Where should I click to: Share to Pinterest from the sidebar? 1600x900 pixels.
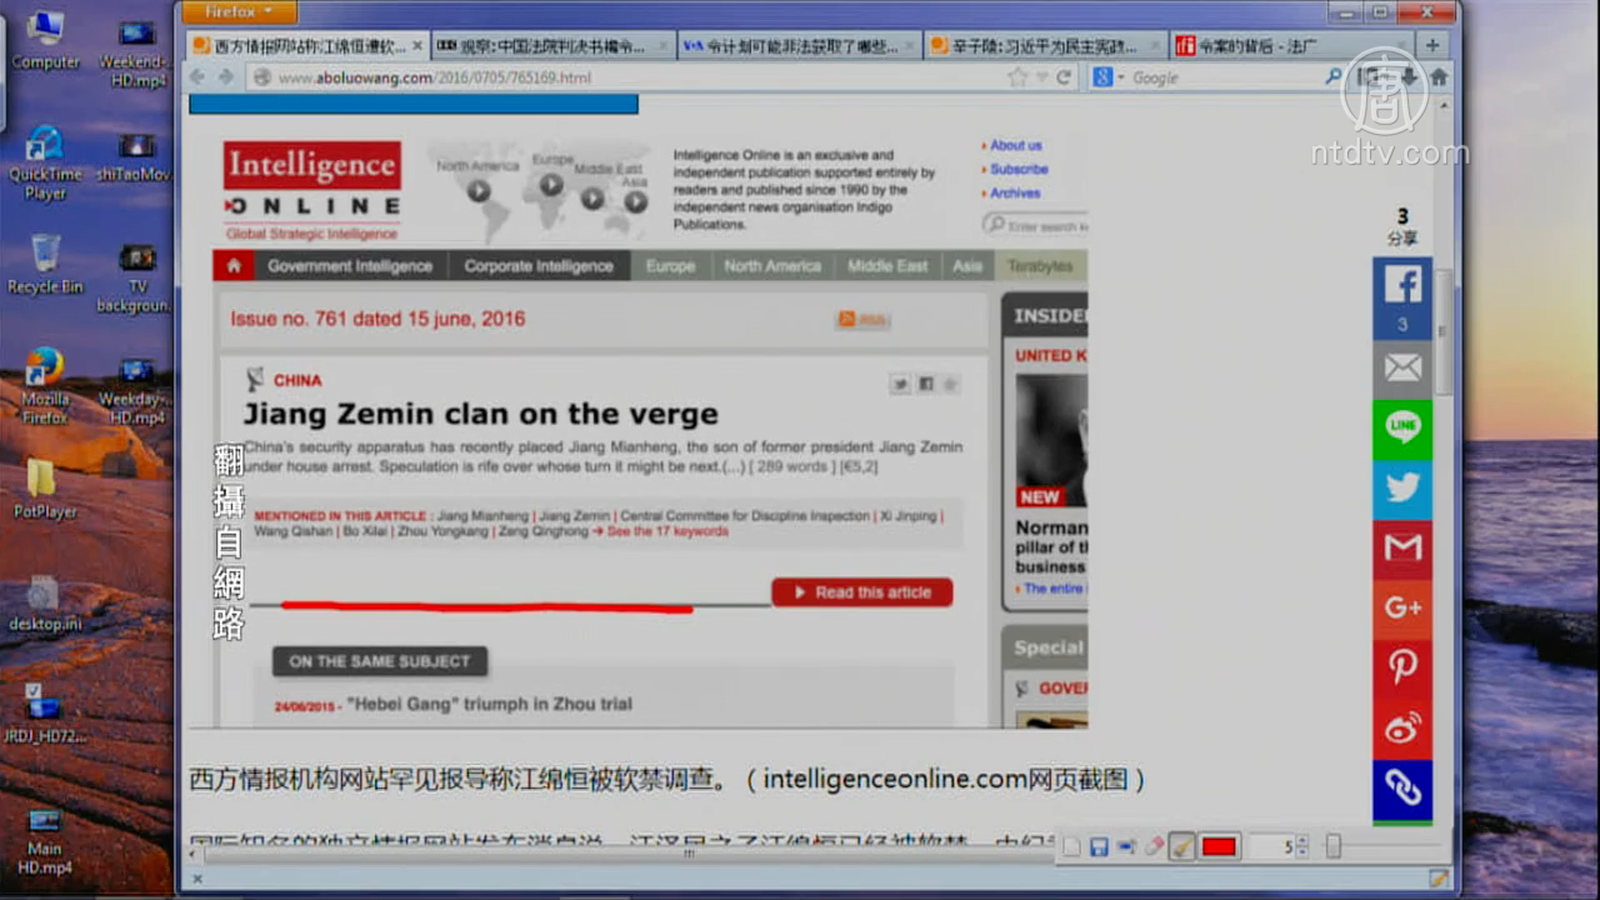point(1402,666)
